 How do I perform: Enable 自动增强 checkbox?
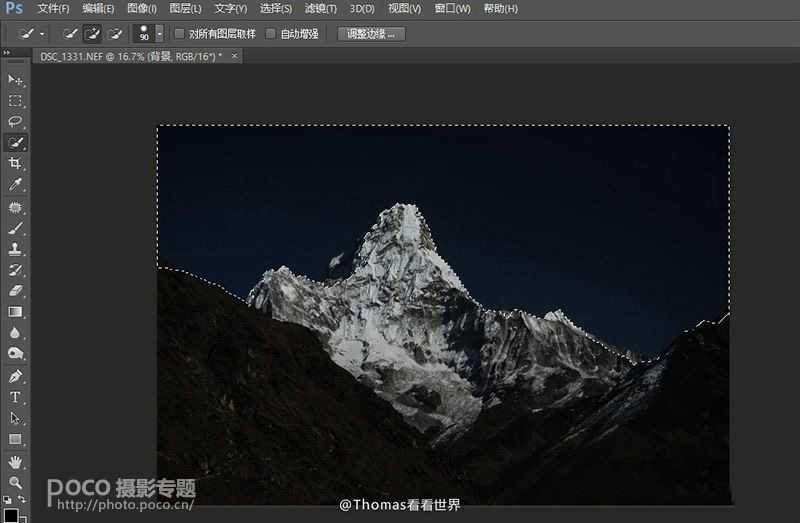(271, 34)
